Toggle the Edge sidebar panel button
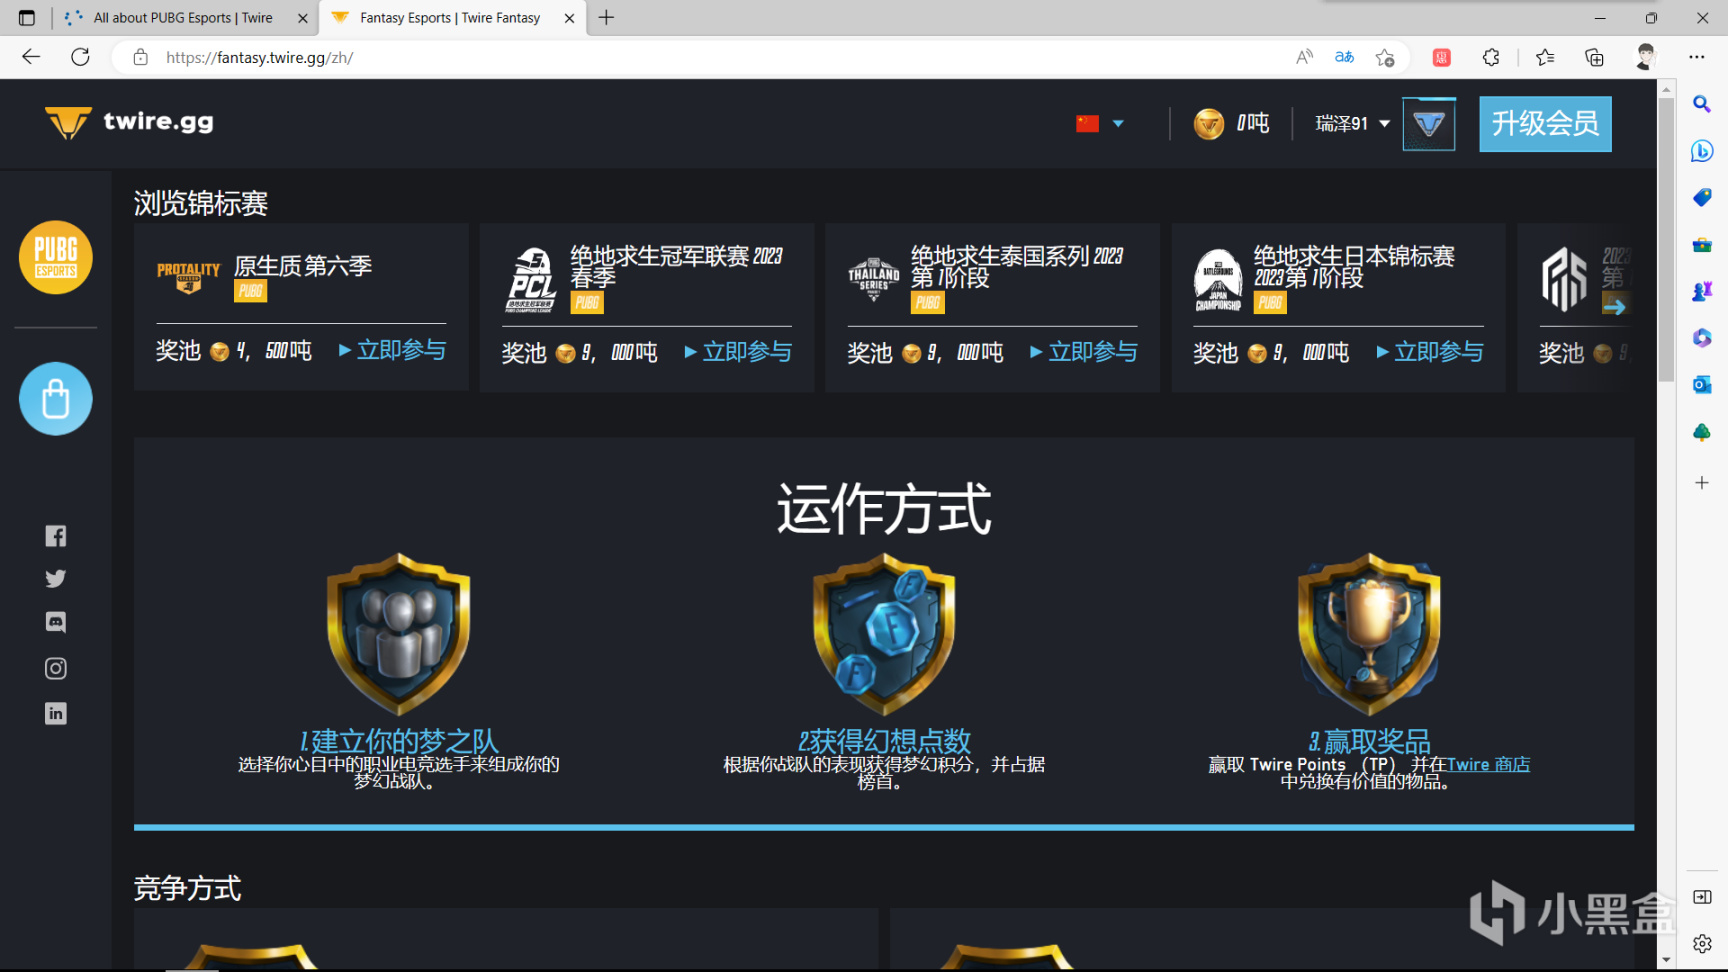 click(1702, 897)
